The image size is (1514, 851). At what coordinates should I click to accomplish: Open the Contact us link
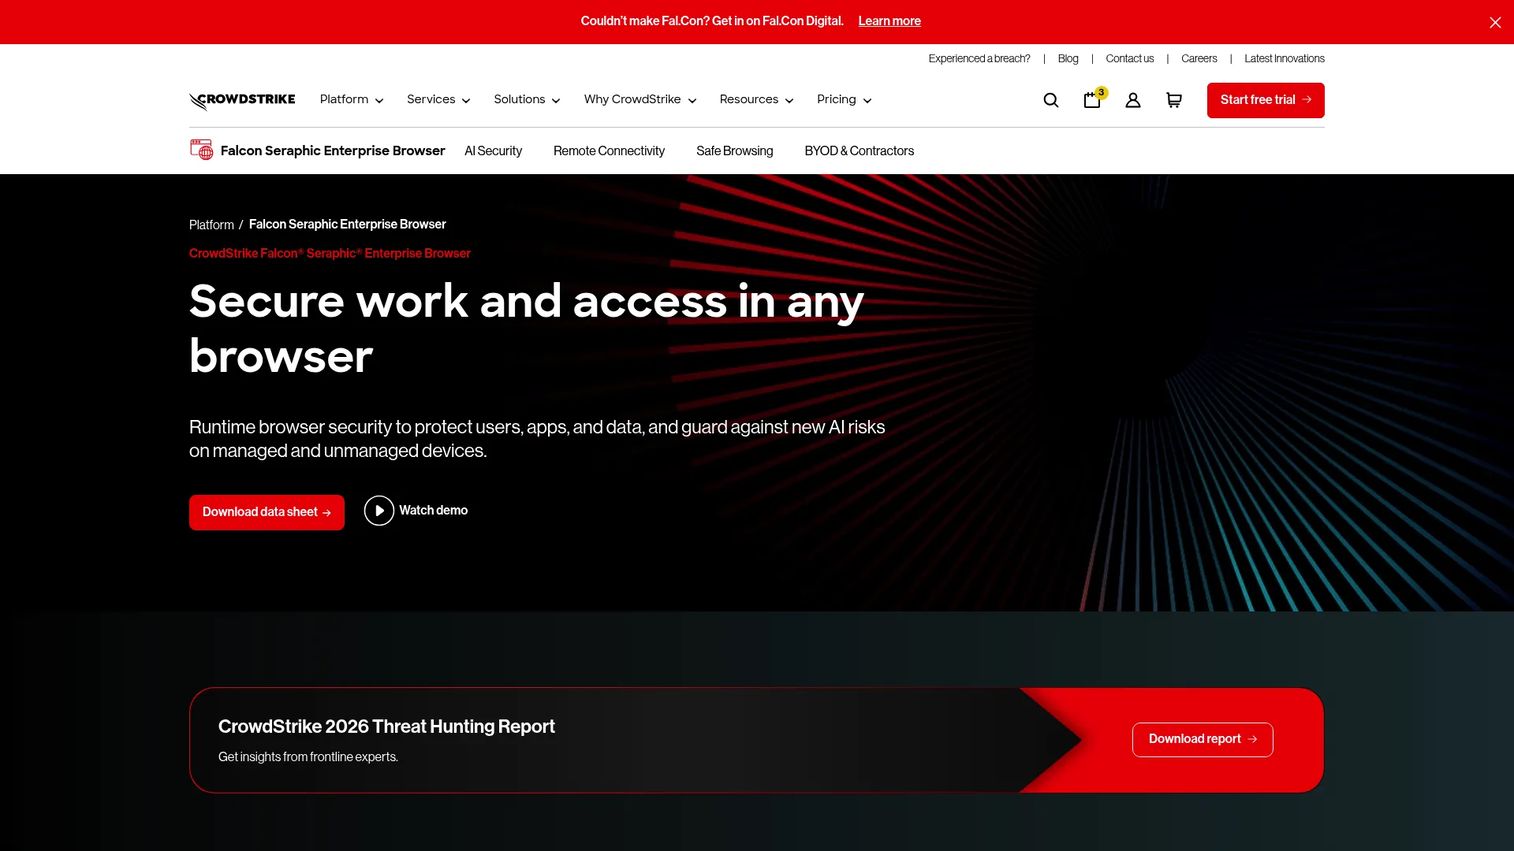pos(1130,59)
